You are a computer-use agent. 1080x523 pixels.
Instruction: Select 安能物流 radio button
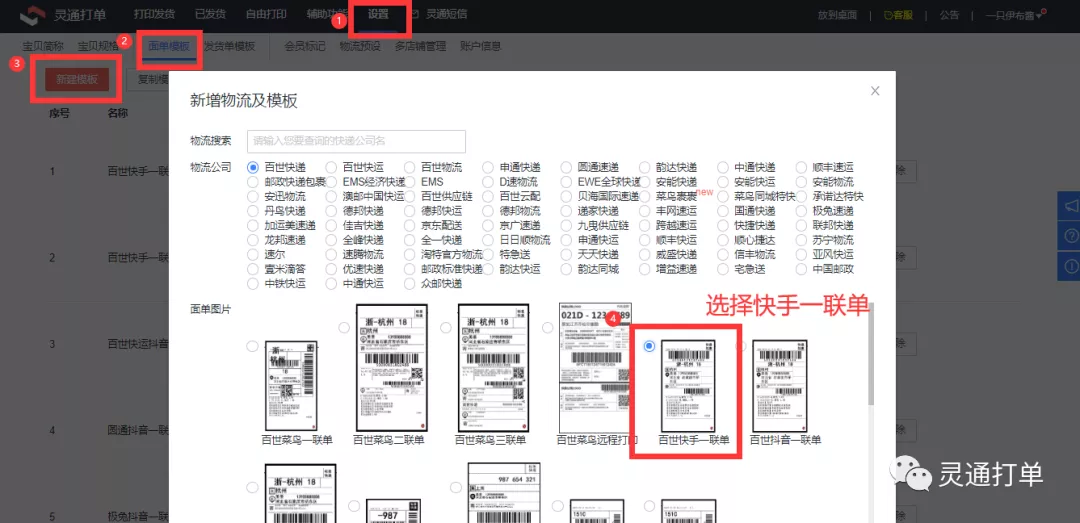coord(802,182)
